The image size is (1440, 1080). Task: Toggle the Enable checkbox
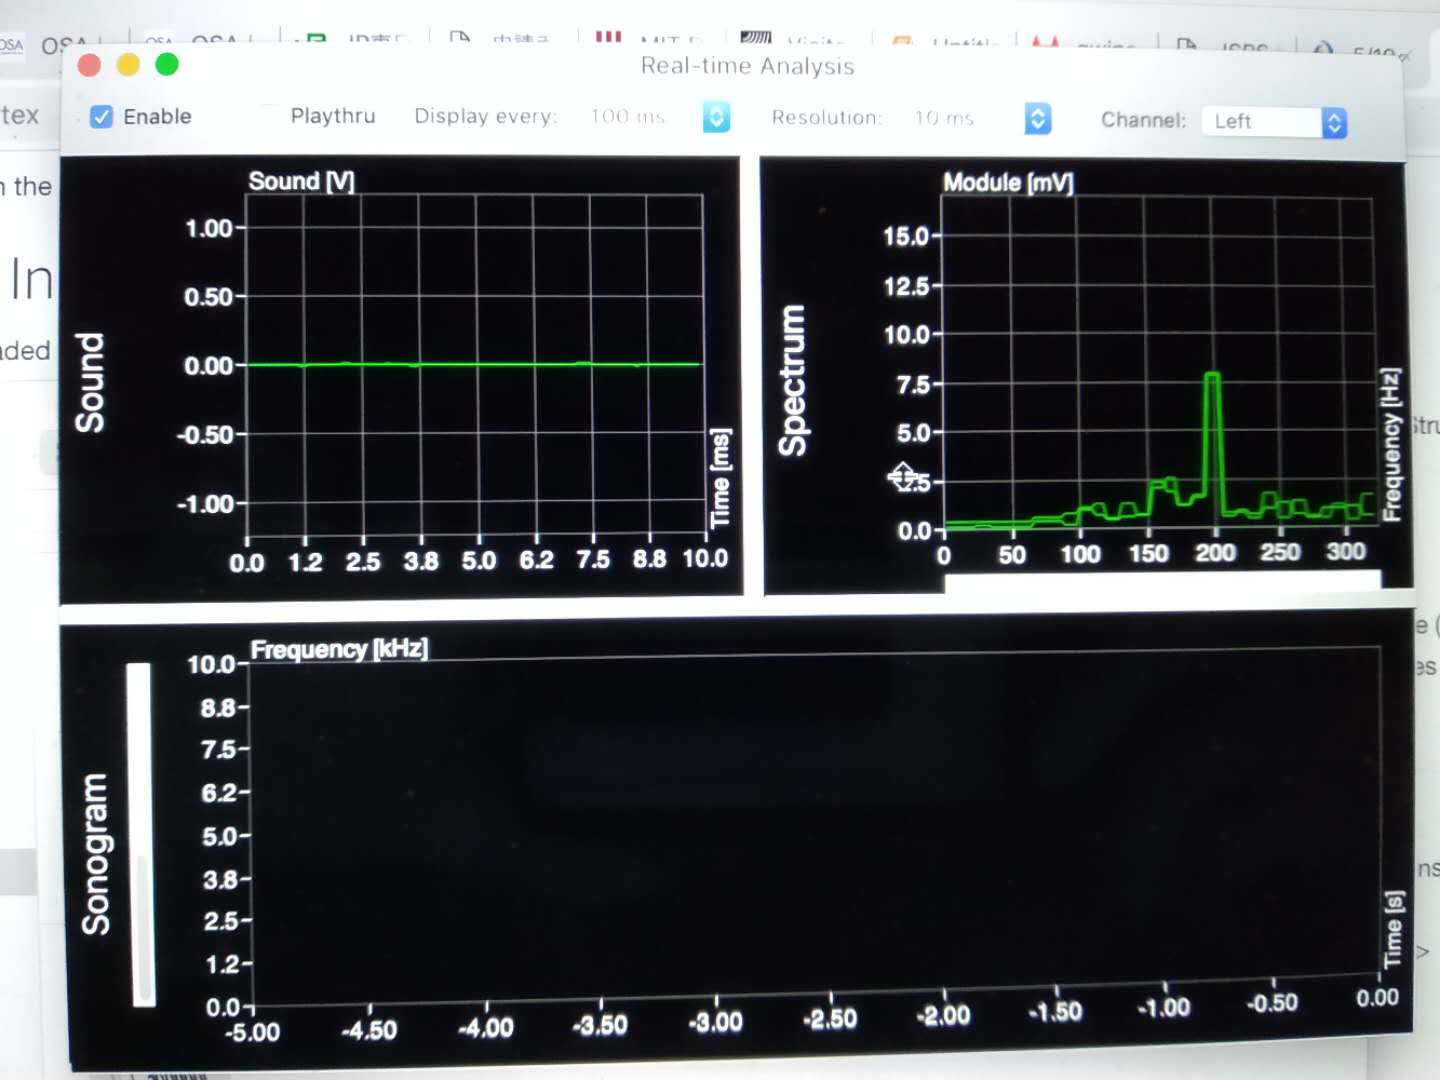(x=102, y=117)
